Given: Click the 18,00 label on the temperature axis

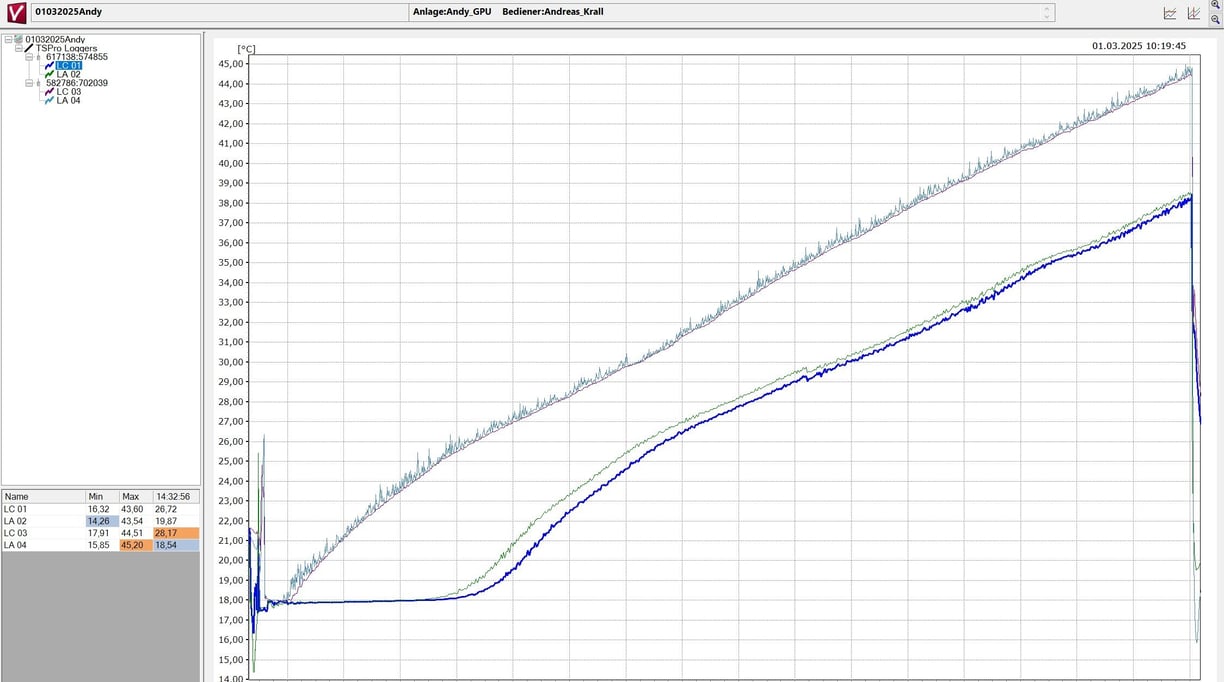Looking at the screenshot, I should [x=229, y=600].
